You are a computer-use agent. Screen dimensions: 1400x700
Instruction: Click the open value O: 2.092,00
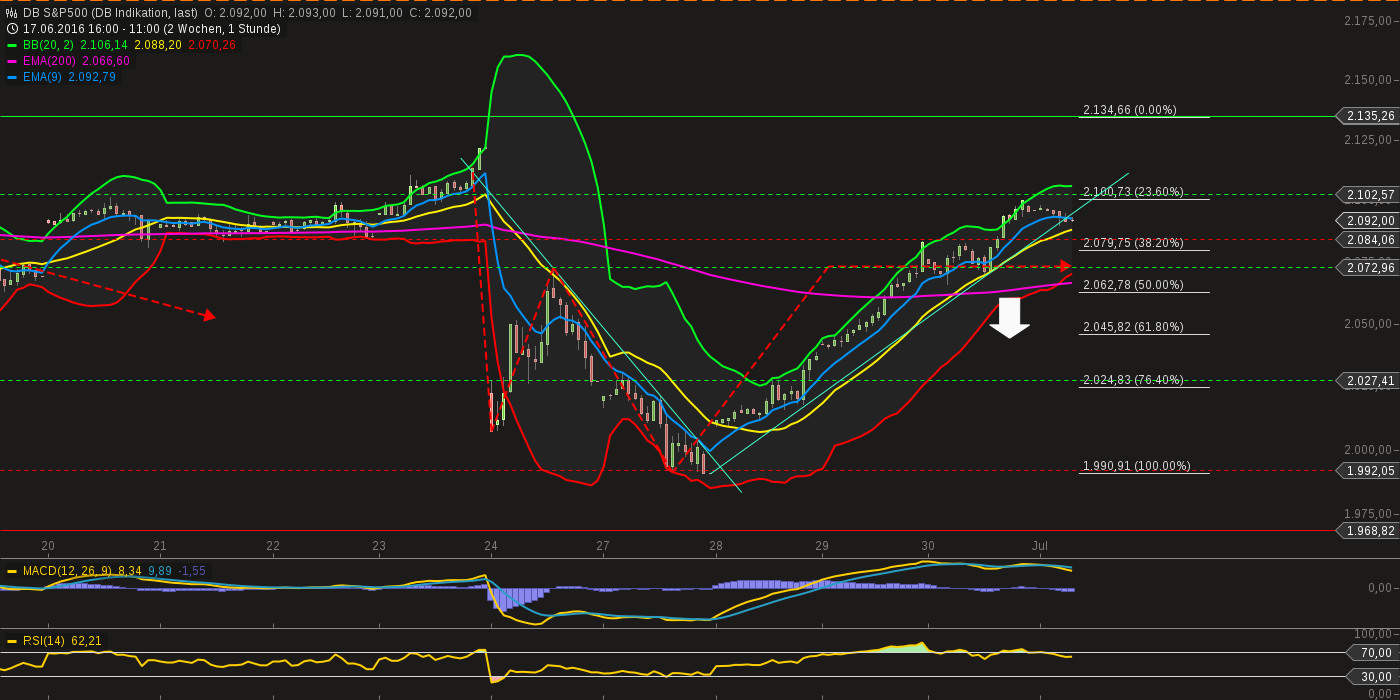click(x=235, y=13)
